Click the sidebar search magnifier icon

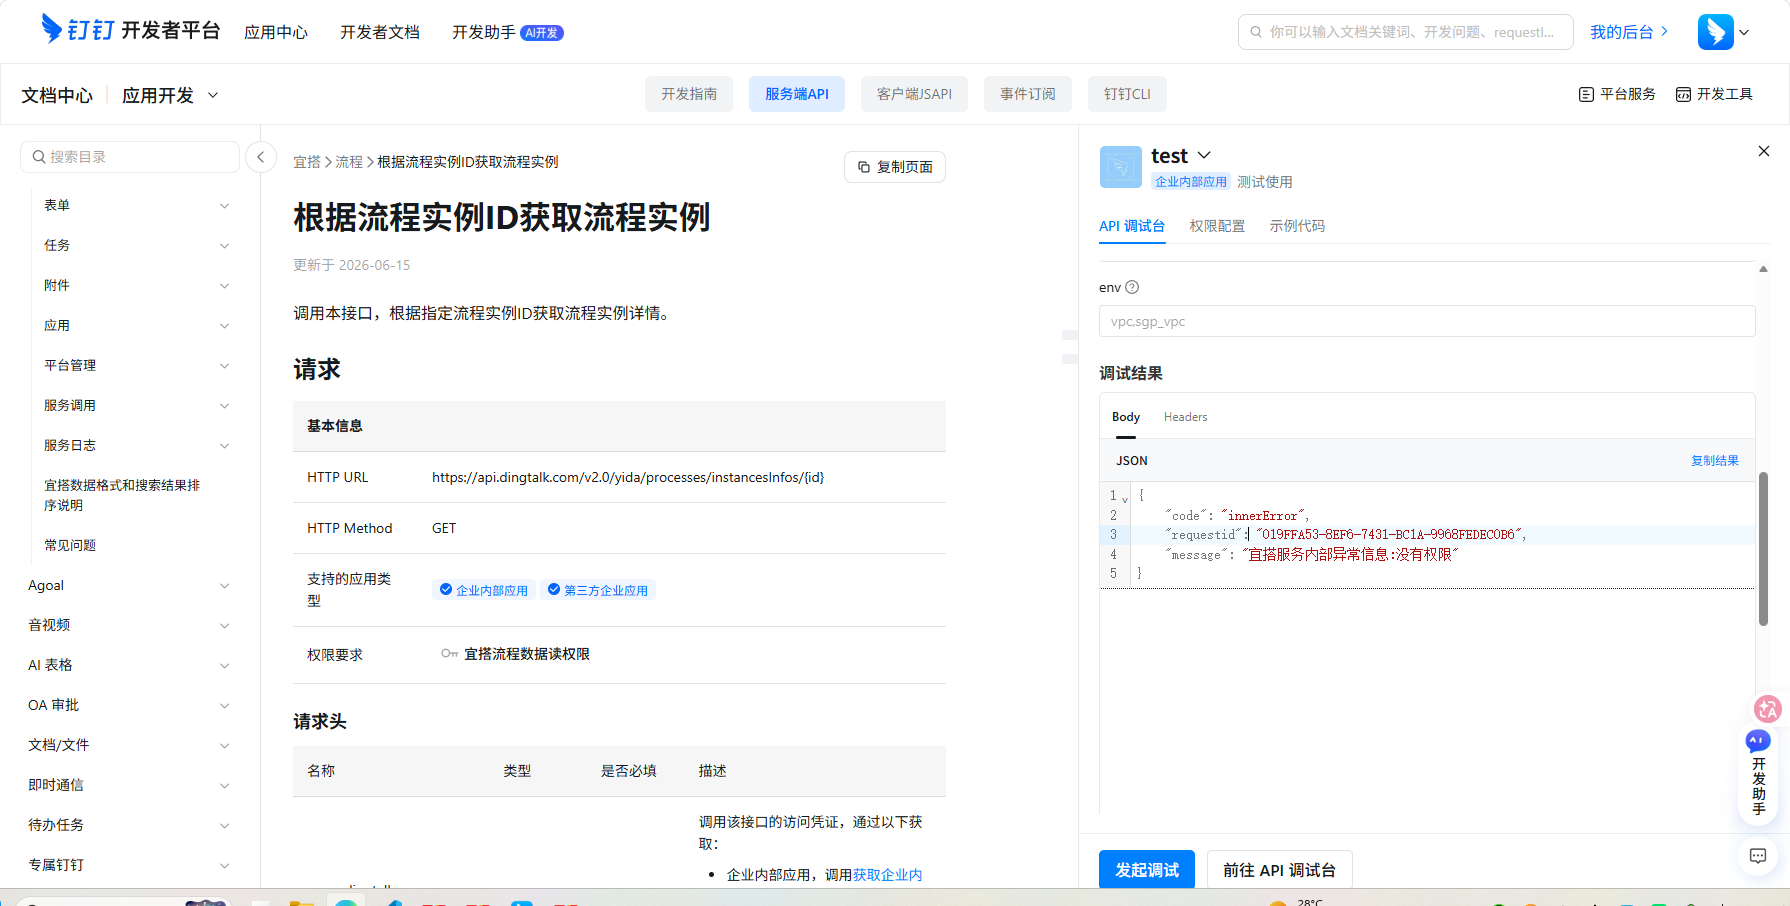pos(39,157)
